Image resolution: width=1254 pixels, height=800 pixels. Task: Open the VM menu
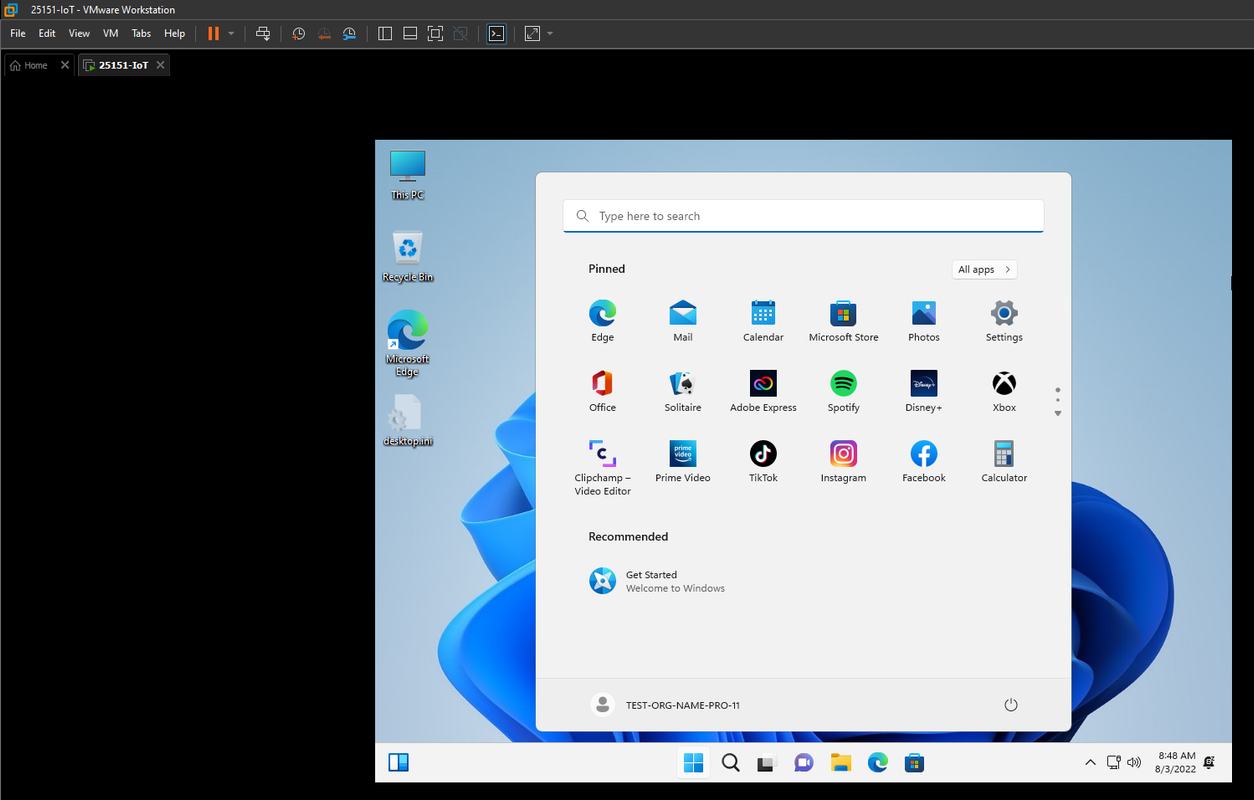click(x=111, y=33)
